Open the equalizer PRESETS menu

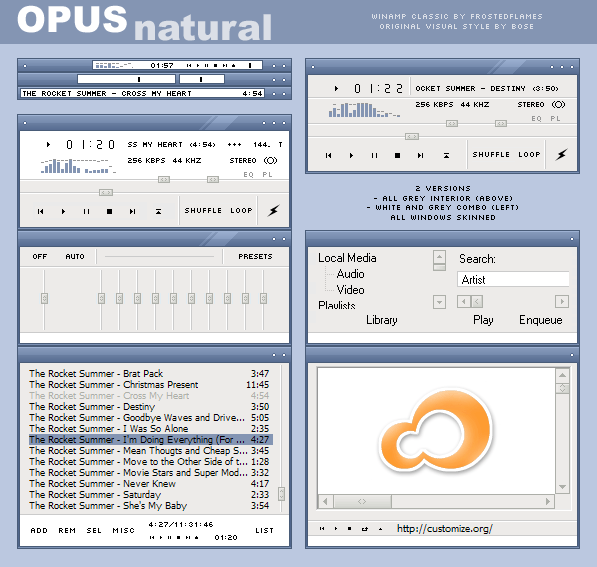[x=255, y=257]
